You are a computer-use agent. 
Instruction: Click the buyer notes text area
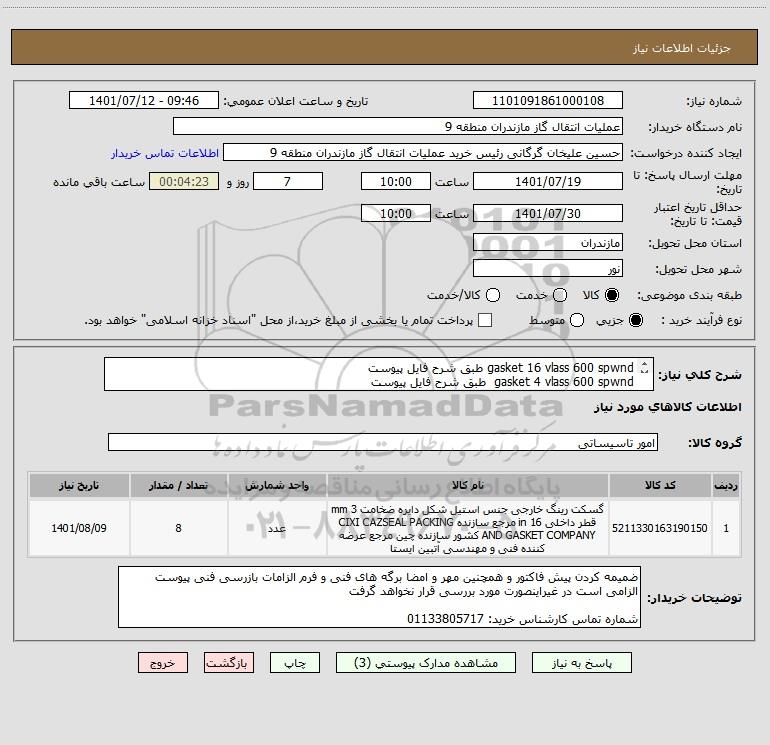[x=379, y=597]
